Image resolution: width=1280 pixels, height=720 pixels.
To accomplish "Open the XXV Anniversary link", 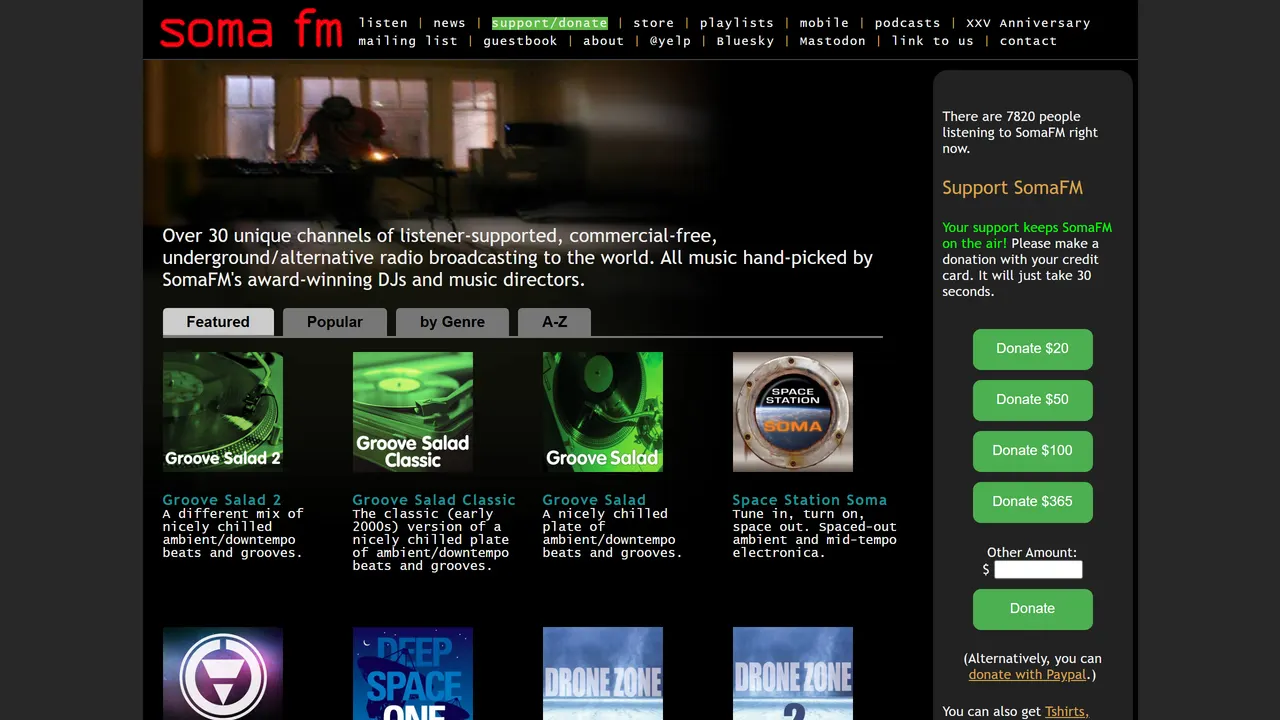I will coord(1028,23).
